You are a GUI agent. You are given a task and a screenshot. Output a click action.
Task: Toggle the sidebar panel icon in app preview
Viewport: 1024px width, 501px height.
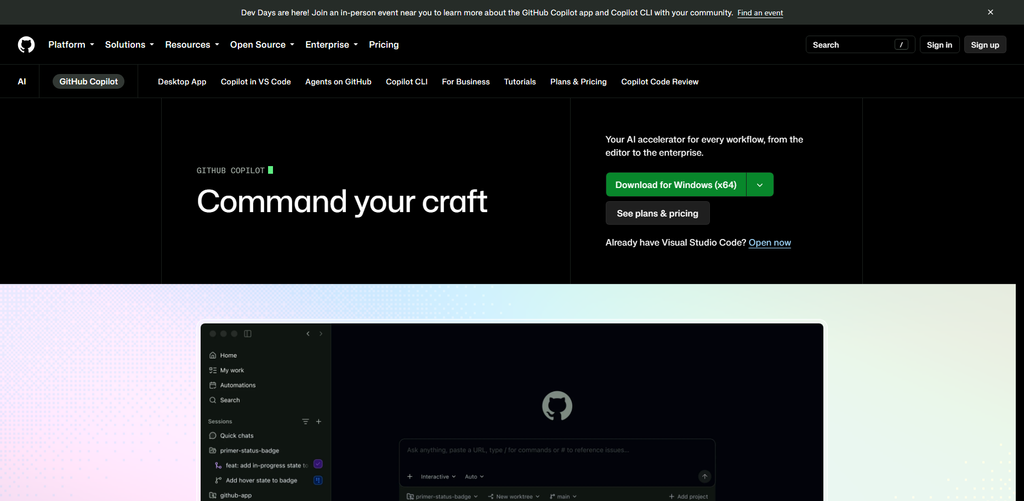tap(248, 334)
